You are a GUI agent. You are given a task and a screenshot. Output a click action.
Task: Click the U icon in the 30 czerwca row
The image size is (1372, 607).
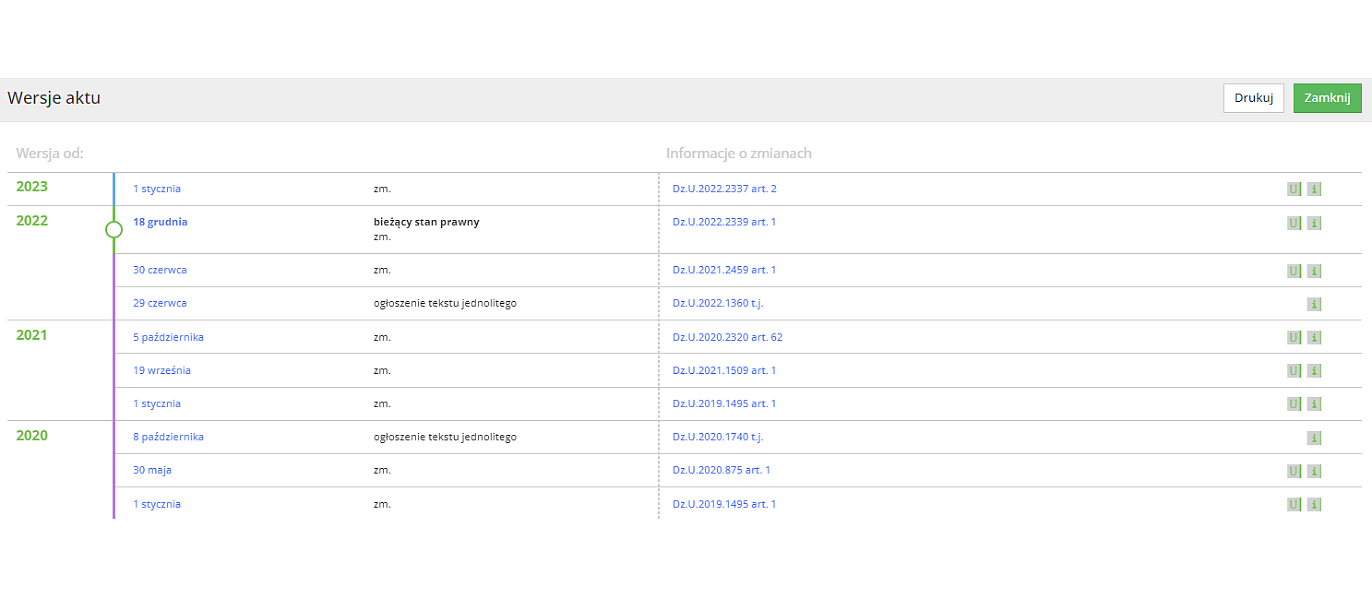pos(1294,271)
